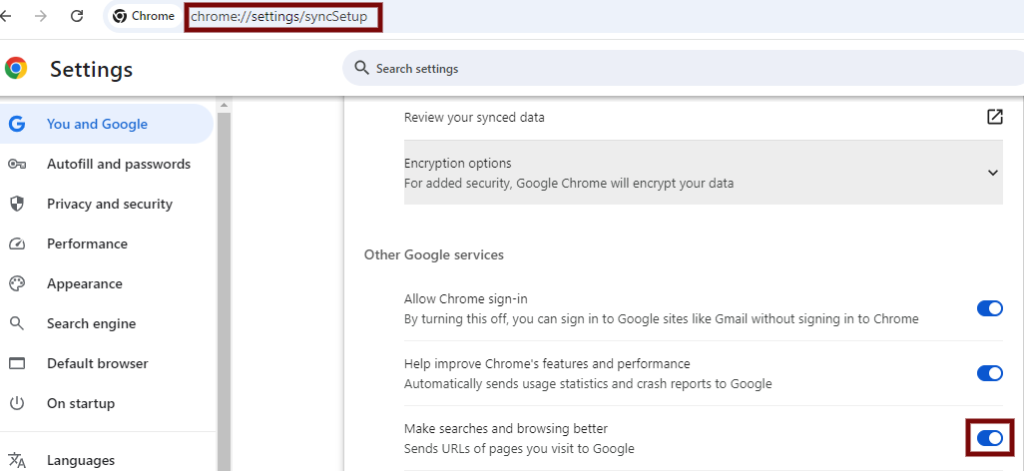
Task: Disable Help improve Chrome's features toggle
Action: coord(989,373)
